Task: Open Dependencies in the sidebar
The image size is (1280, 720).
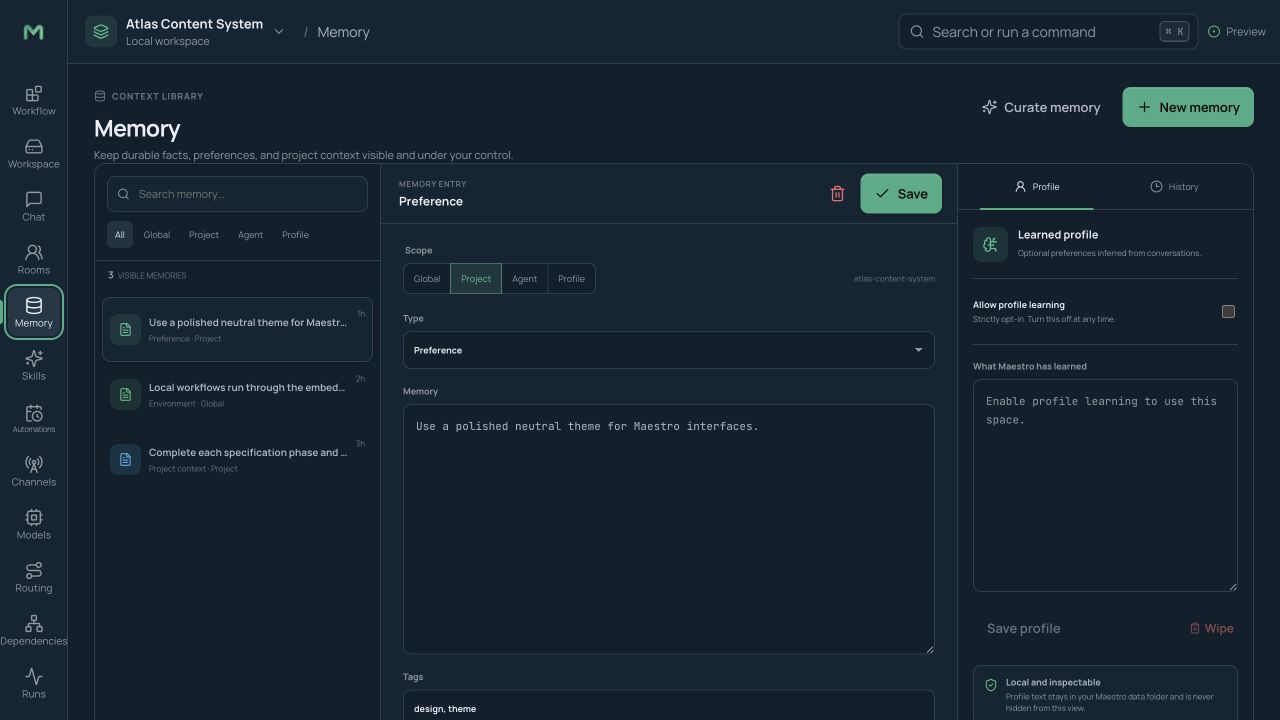Action: (x=33, y=631)
